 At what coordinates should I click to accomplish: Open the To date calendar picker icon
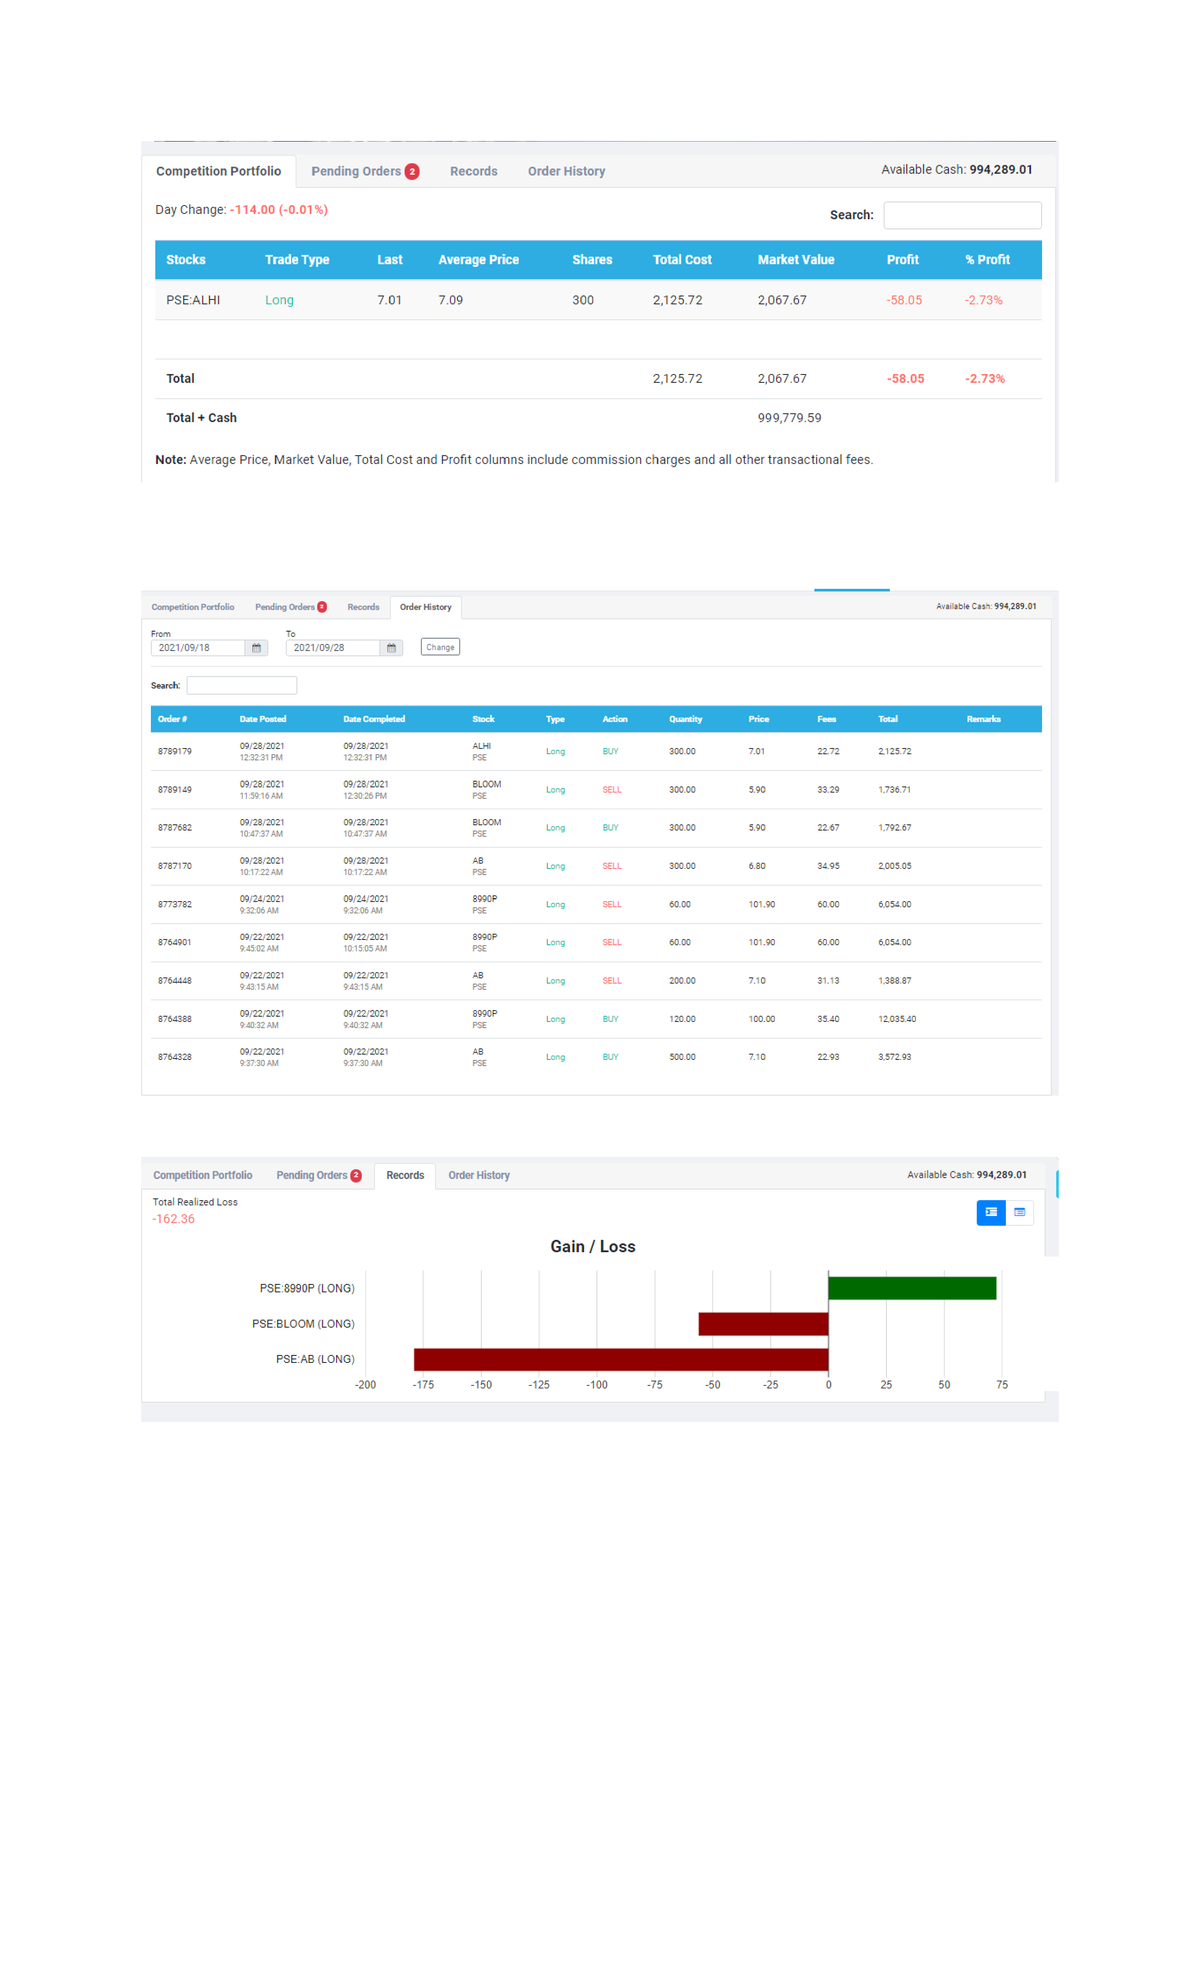pyautogui.click(x=392, y=648)
